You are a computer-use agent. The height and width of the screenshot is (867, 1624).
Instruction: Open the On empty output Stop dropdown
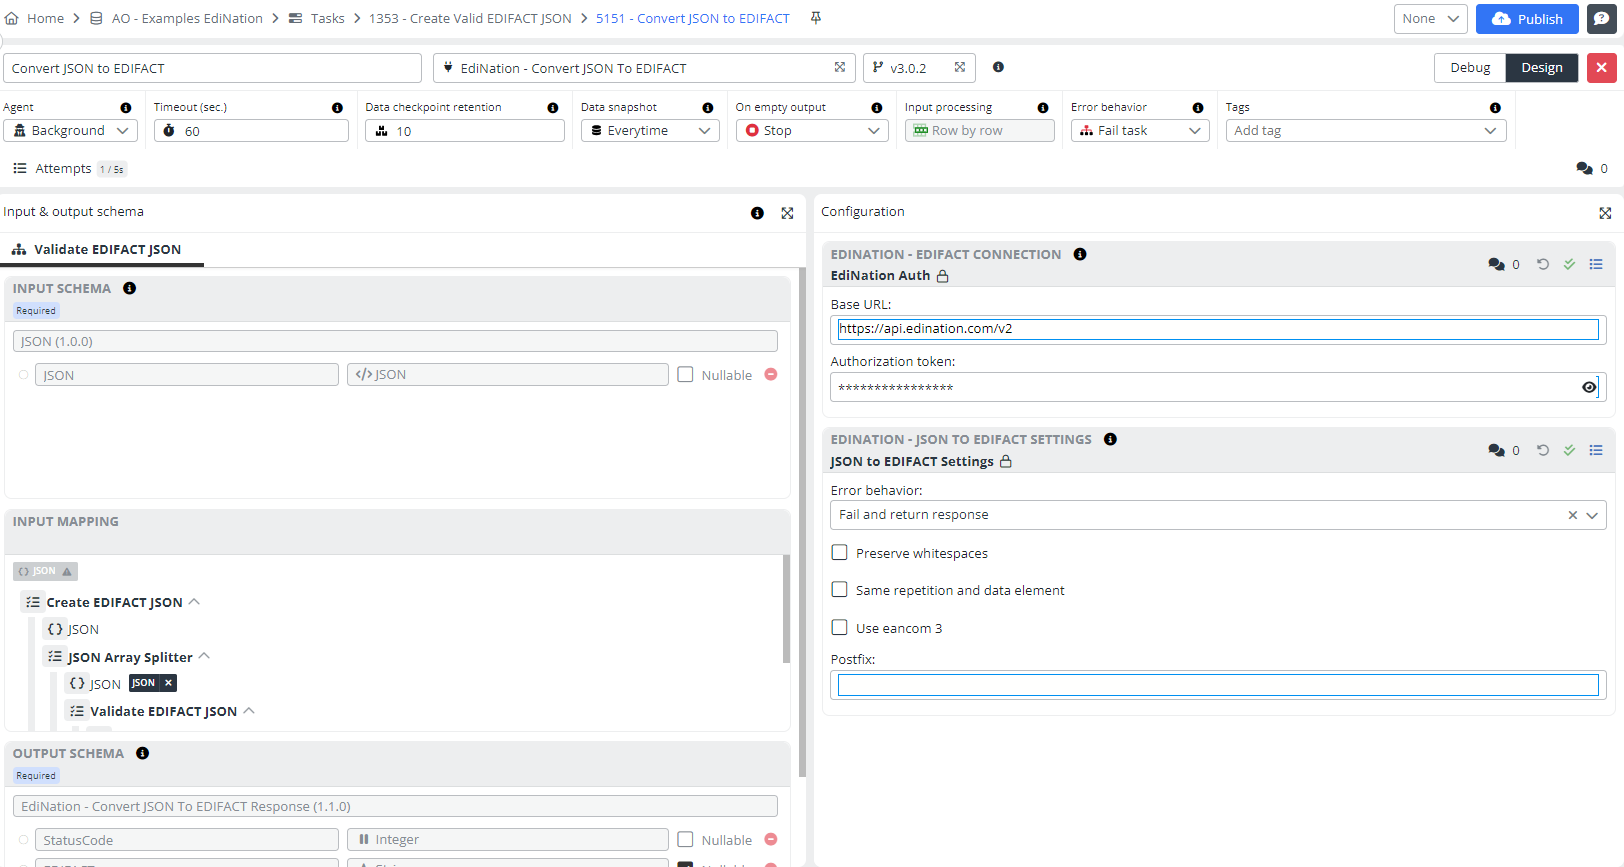pos(811,131)
